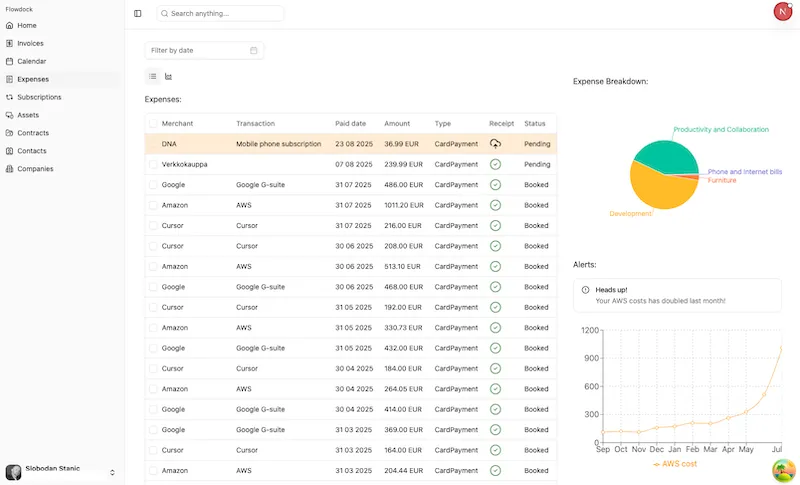Open user avatar in top right
The image size is (800, 485).
783,12
